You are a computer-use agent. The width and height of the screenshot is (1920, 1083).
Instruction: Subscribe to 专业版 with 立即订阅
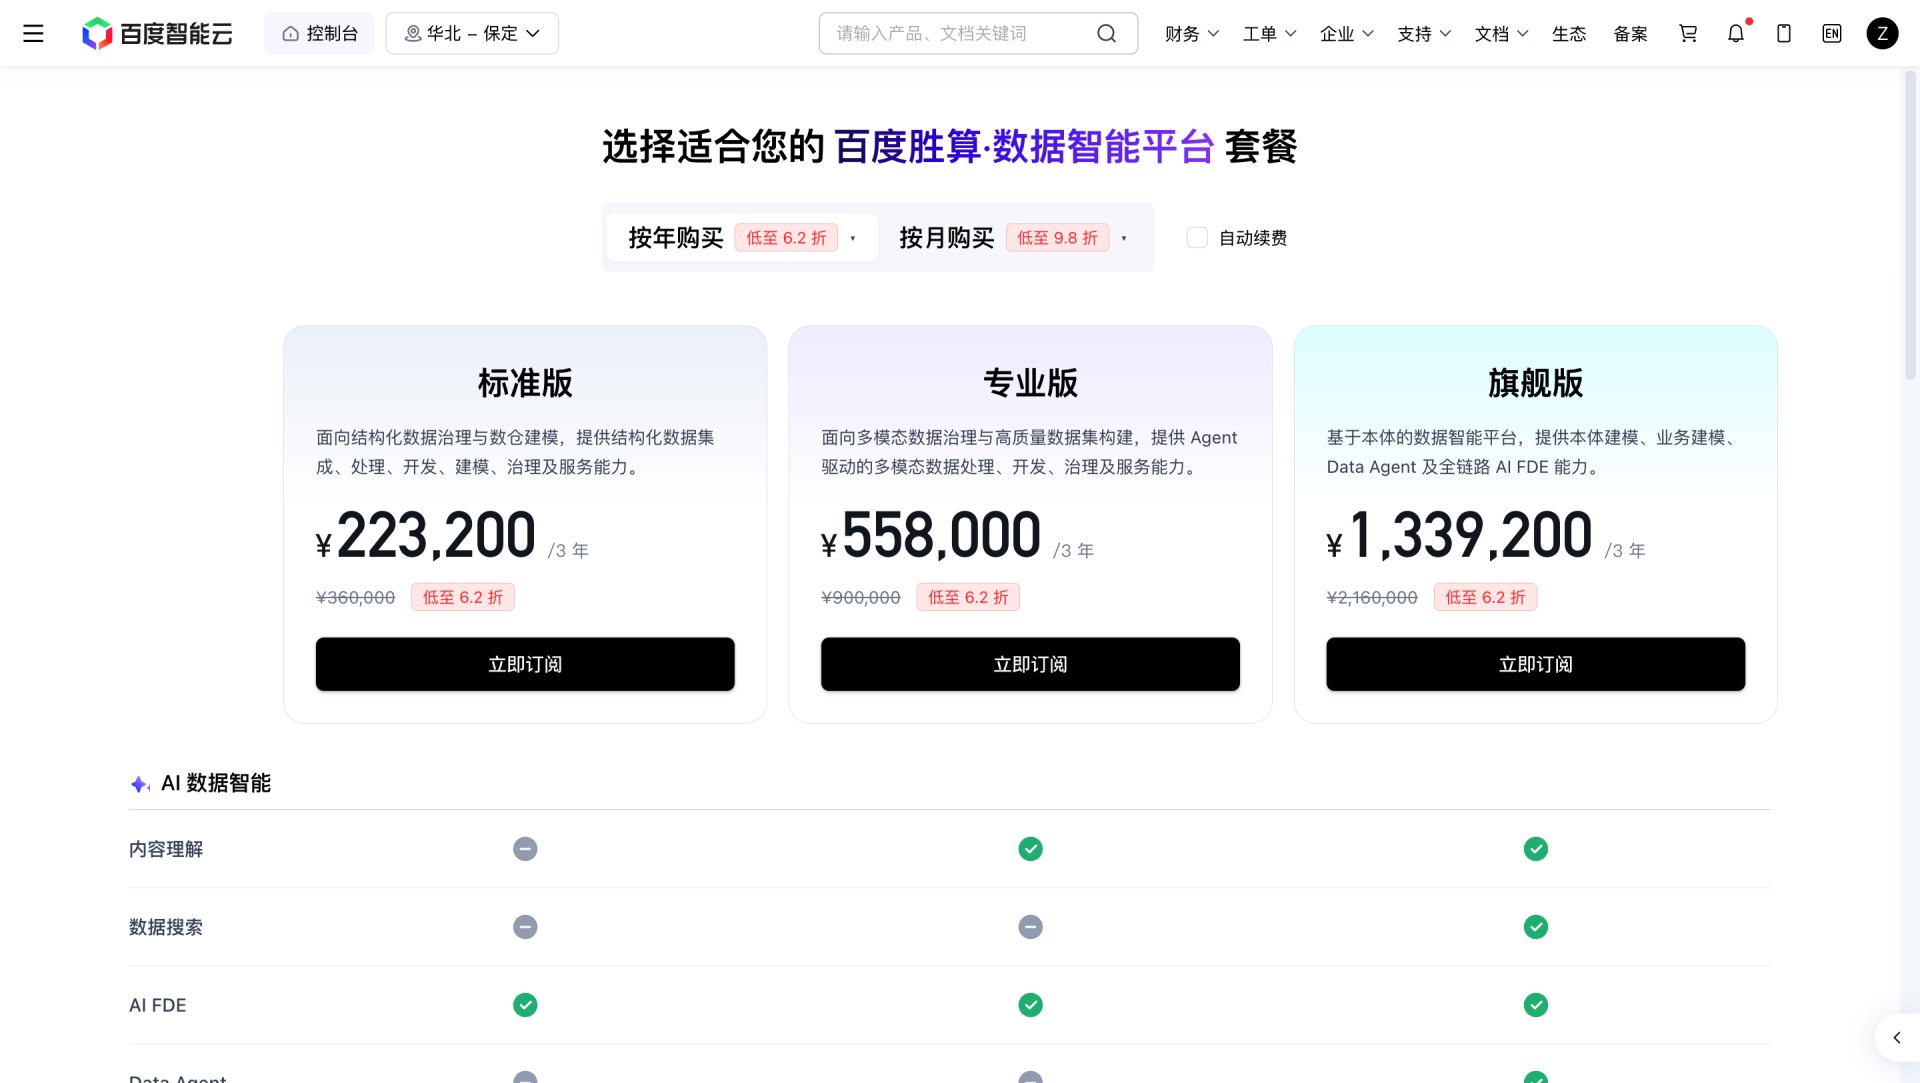[1030, 664]
